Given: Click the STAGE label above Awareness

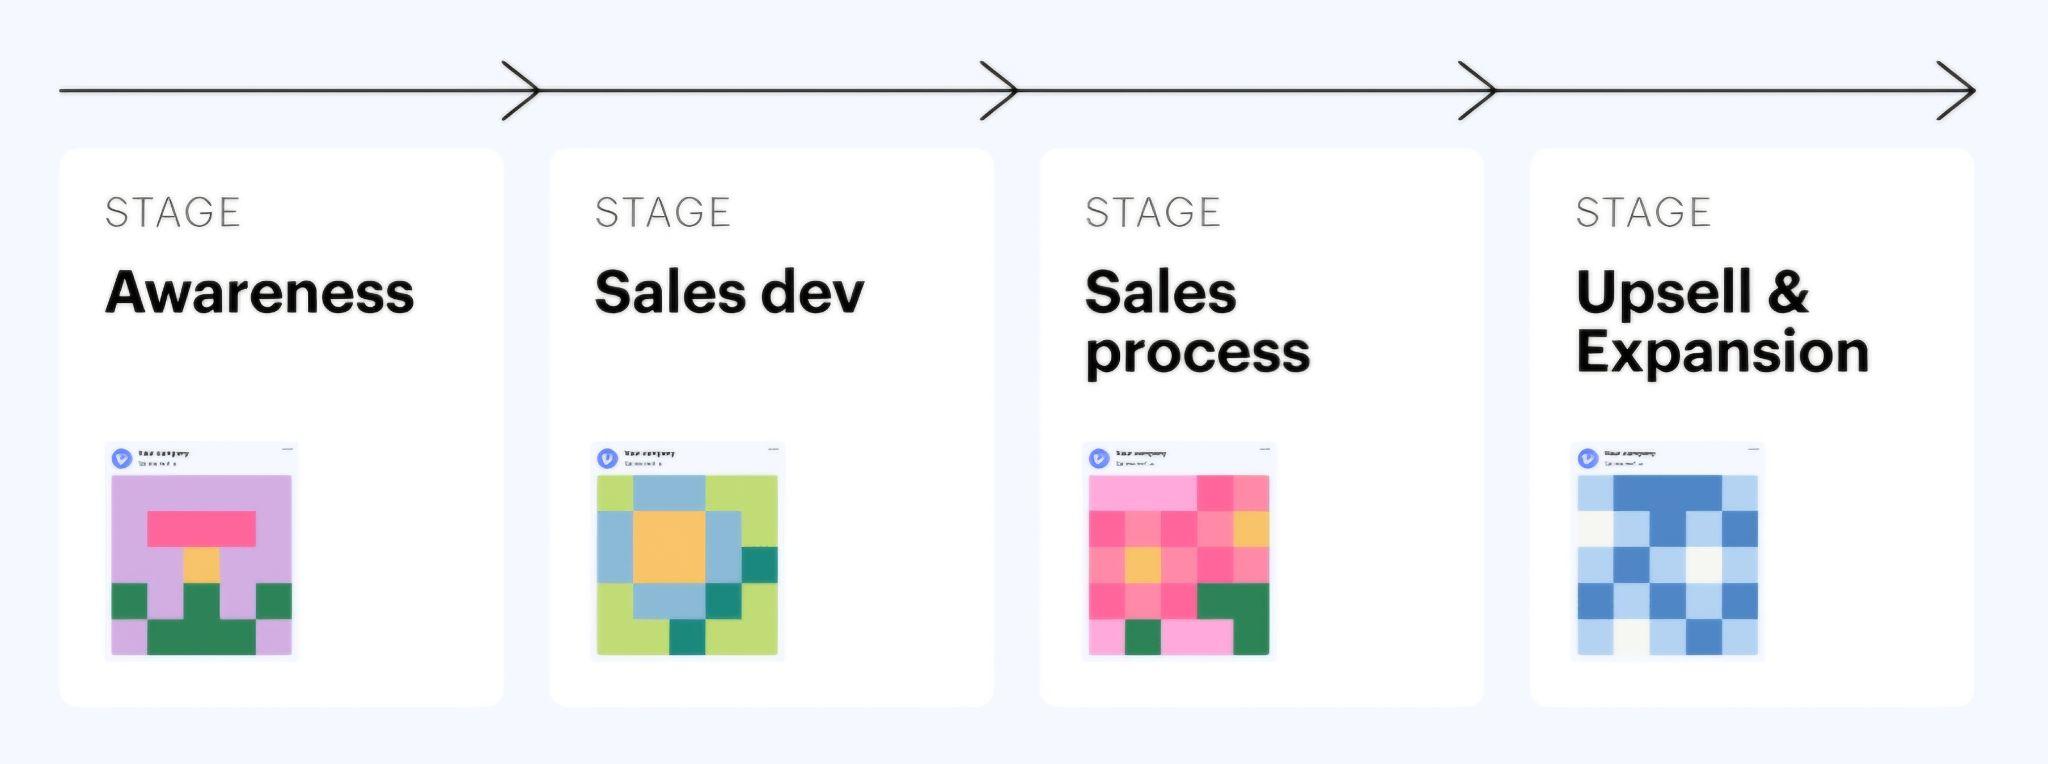Looking at the screenshot, I should coord(173,213).
